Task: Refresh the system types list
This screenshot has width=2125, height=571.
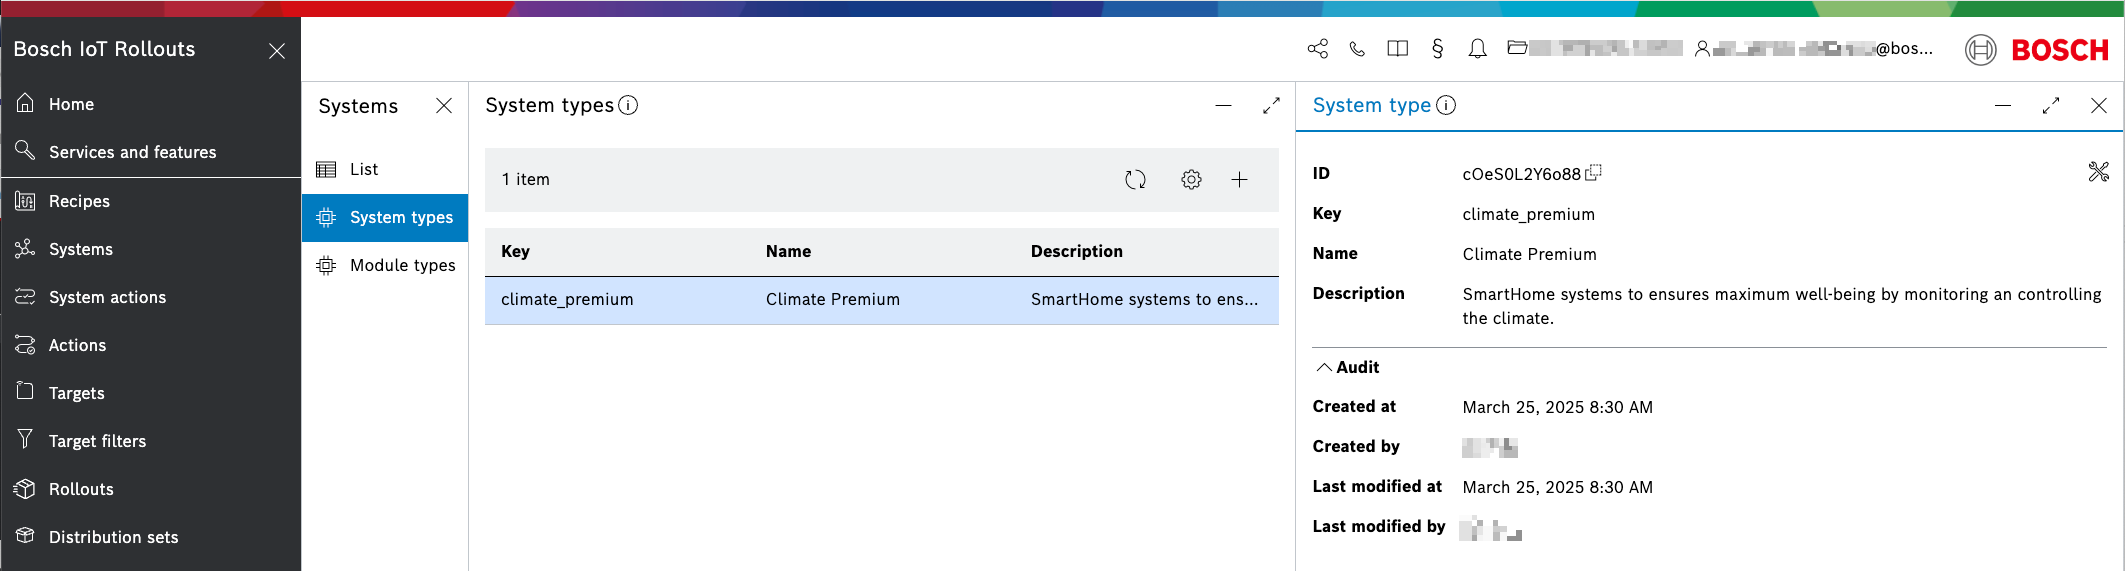Action: click(1135, 180)
